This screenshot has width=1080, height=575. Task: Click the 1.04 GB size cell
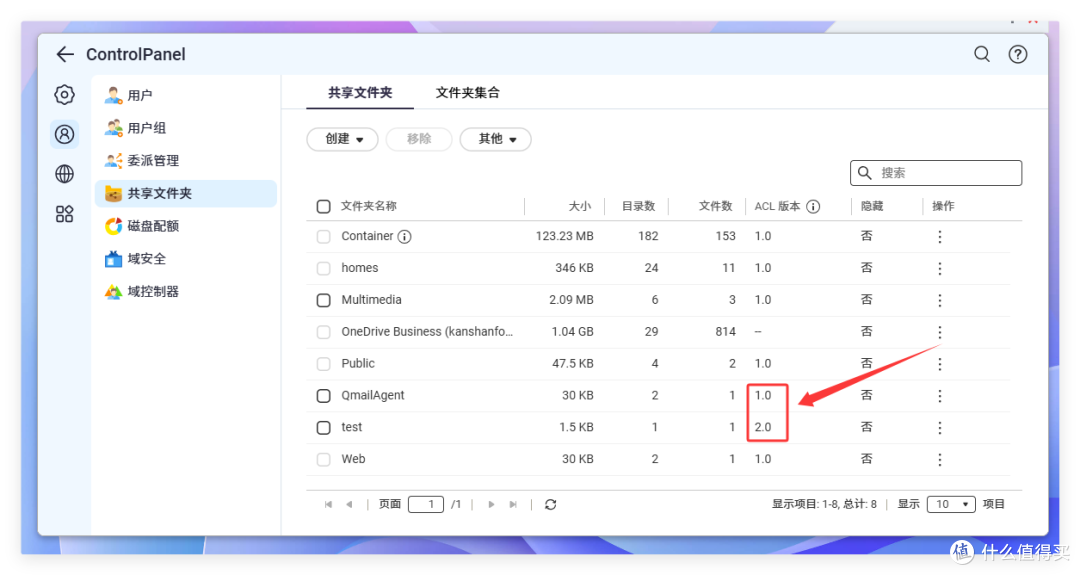click(x=572, y=332)
